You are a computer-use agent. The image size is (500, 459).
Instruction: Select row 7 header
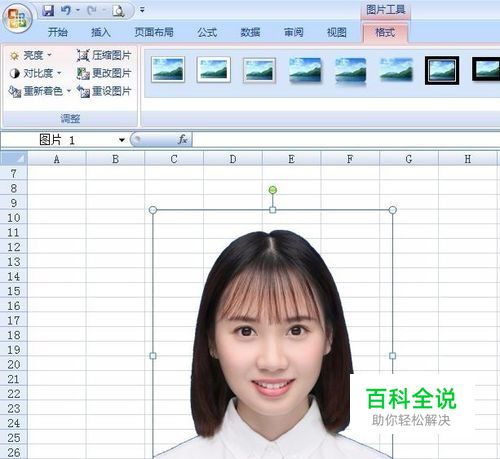tap(14, 174)
